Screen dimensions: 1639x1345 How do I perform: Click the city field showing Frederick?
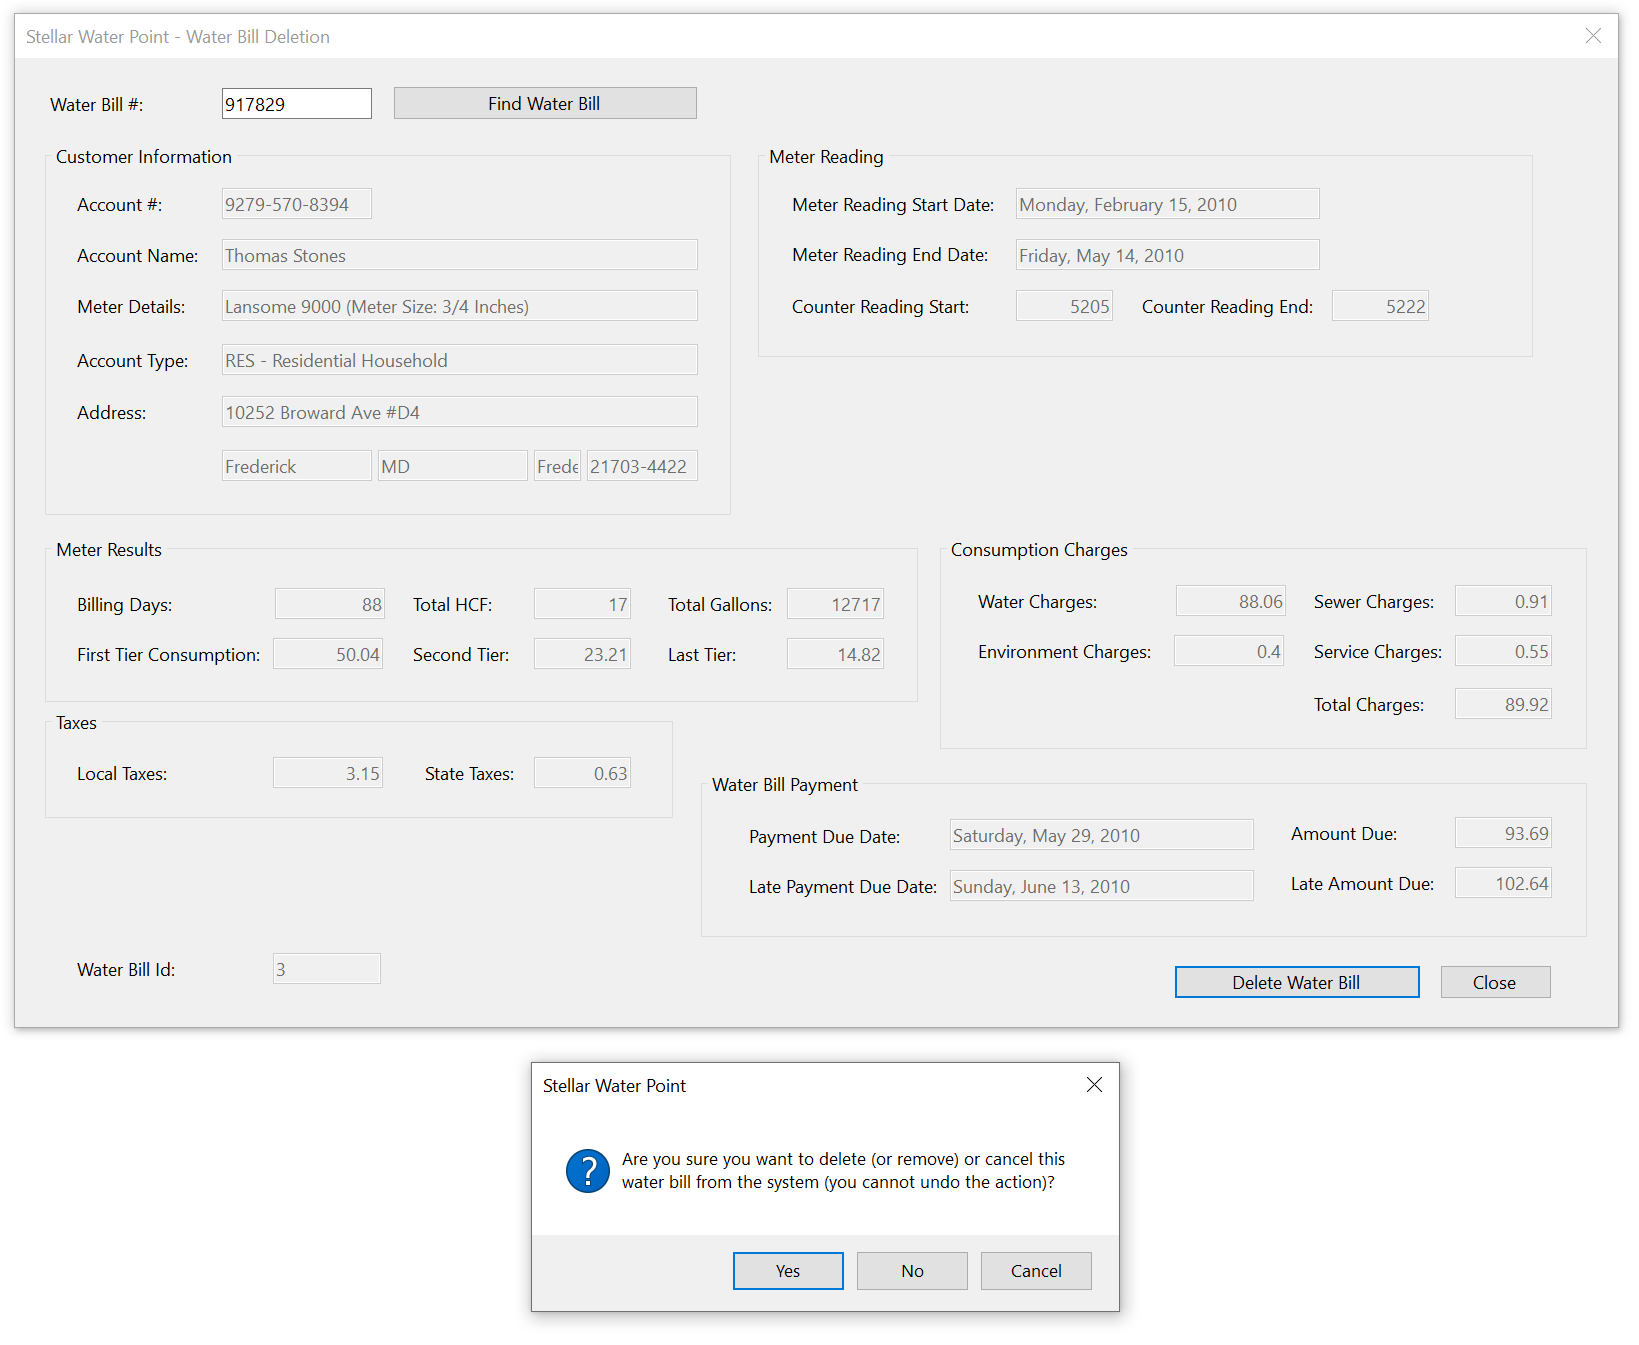pos(296,466)
